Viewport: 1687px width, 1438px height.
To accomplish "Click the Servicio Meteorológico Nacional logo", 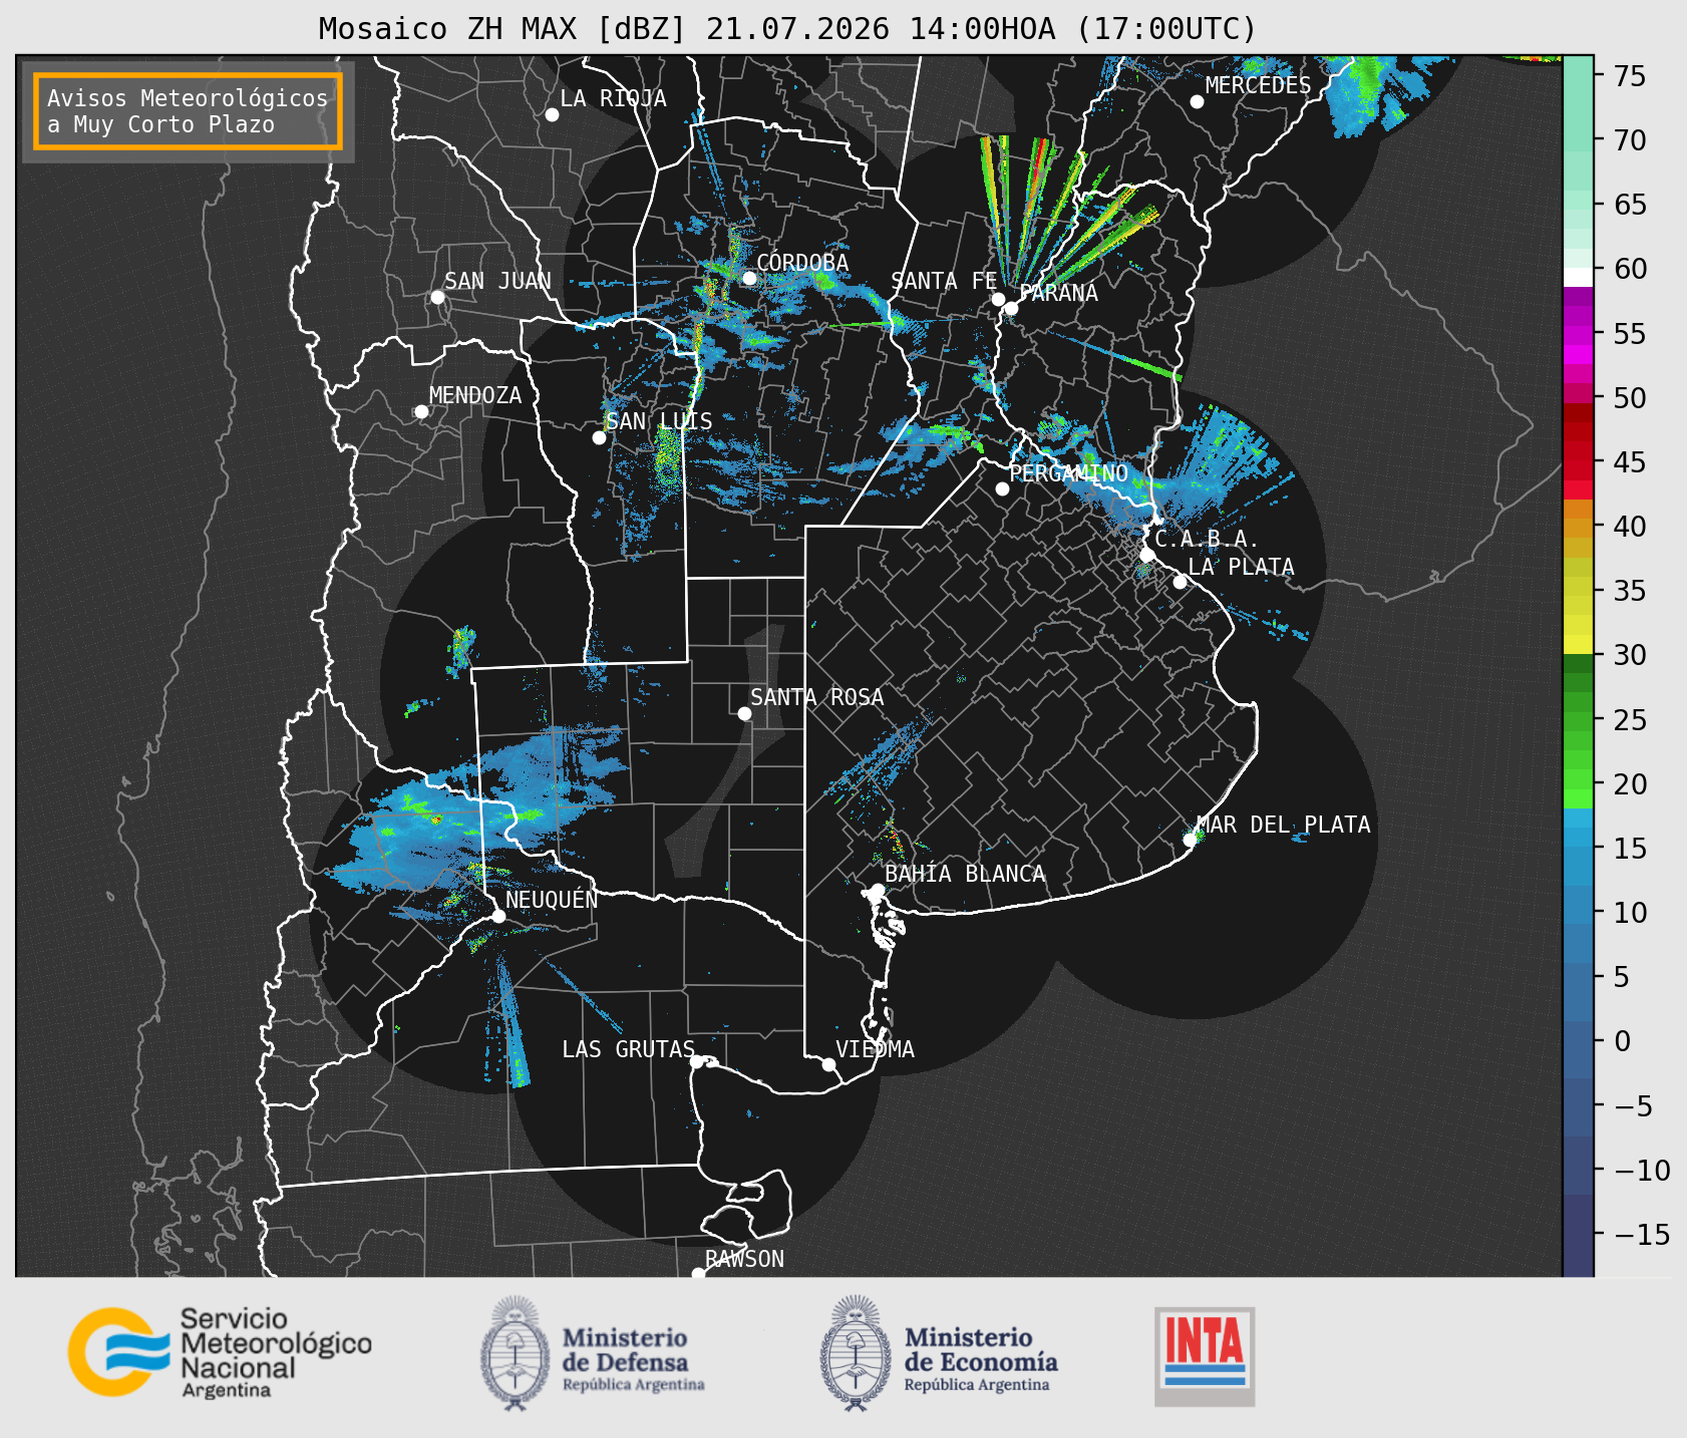I will point(220,1352).
